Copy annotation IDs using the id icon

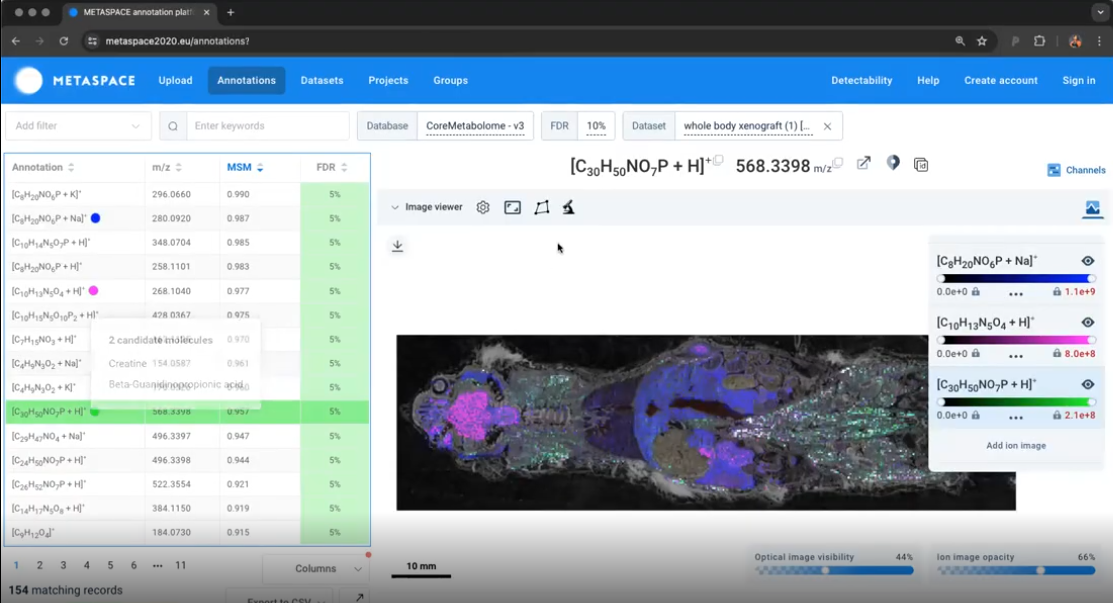[x=920, y=163]
